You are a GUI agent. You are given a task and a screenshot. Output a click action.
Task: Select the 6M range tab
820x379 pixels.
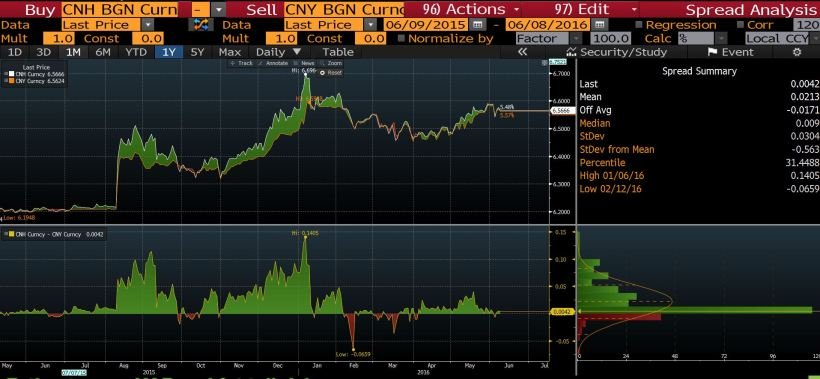coord(103,52)
